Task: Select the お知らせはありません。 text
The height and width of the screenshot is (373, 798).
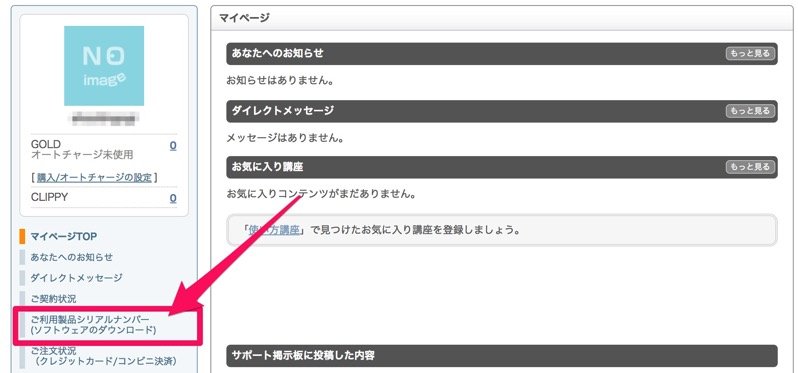Action: coord(280,81)
